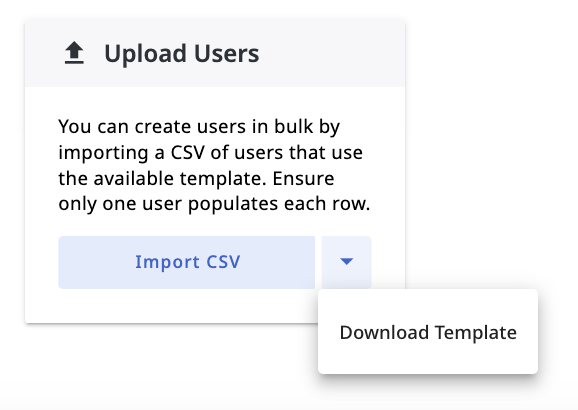
Task: Click the 'only one user populates each row' text
Action: [x=214, y=204]
